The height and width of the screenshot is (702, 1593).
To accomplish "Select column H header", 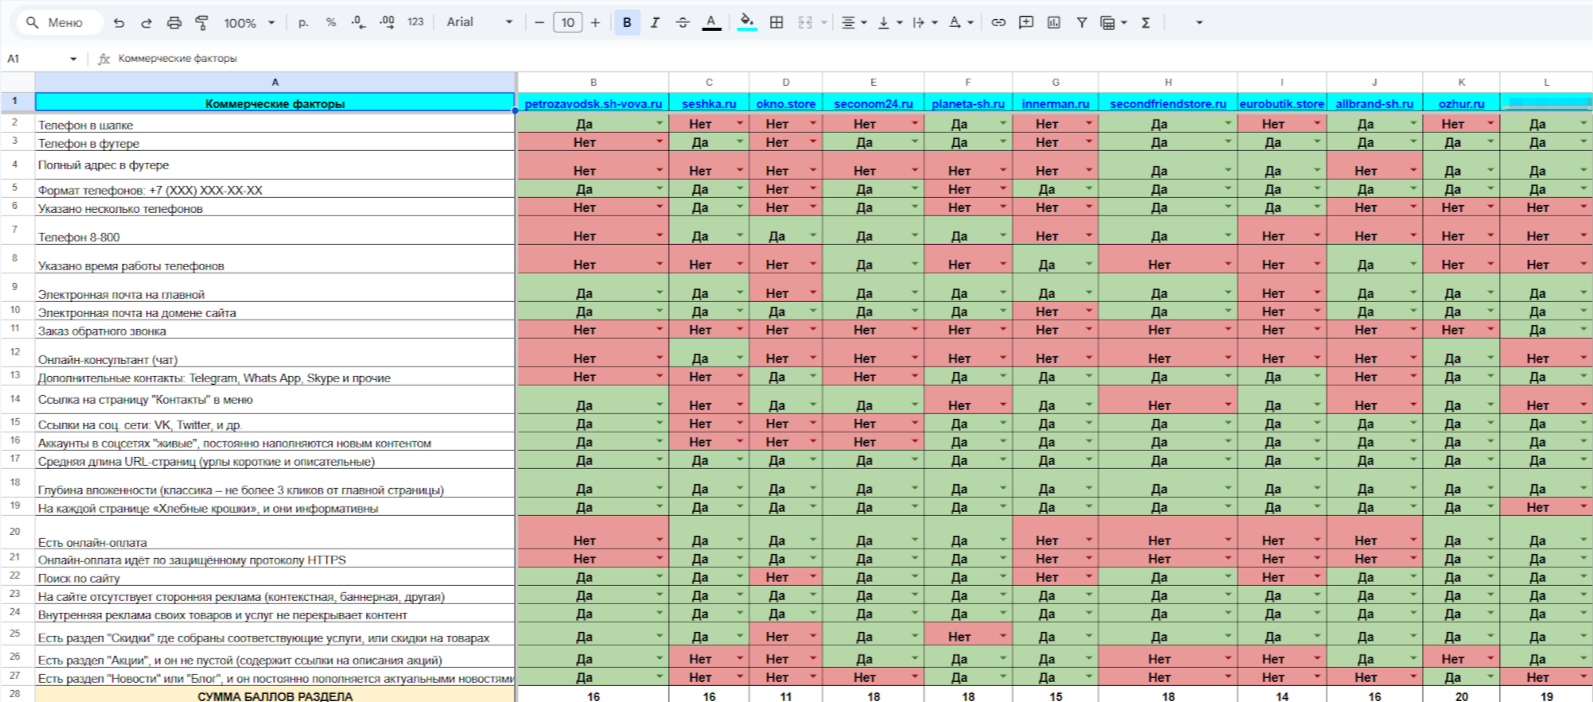I will (x=1168, y=82).
